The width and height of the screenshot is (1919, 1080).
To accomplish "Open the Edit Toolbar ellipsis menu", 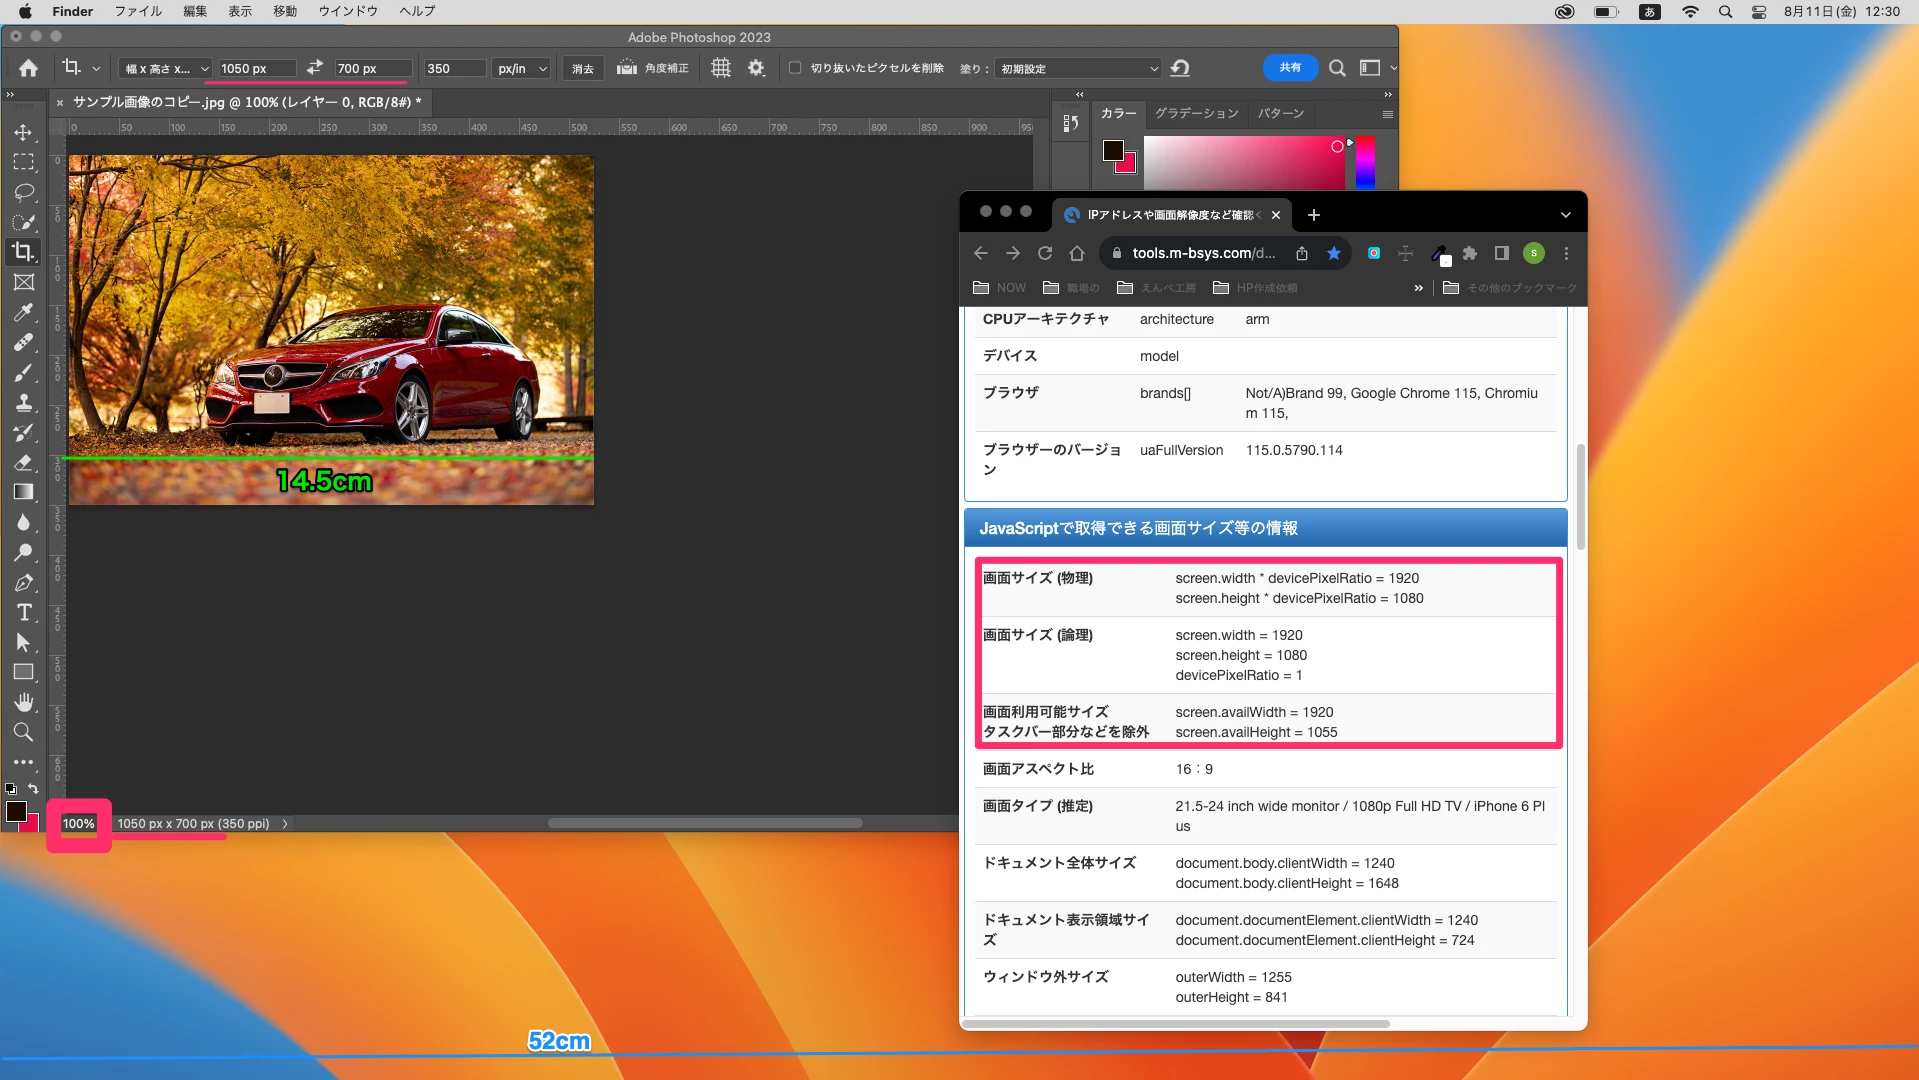I will (x=23, y=762).
